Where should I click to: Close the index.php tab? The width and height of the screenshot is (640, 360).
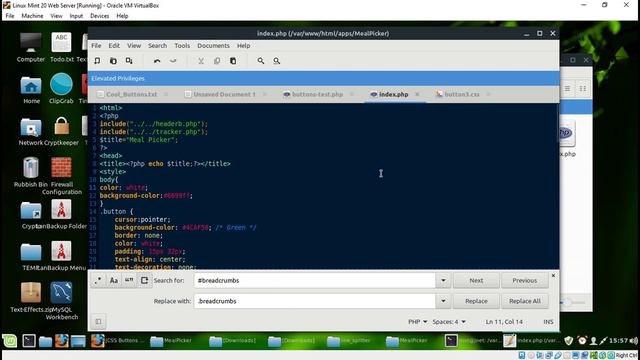click(x=417, y=94)
